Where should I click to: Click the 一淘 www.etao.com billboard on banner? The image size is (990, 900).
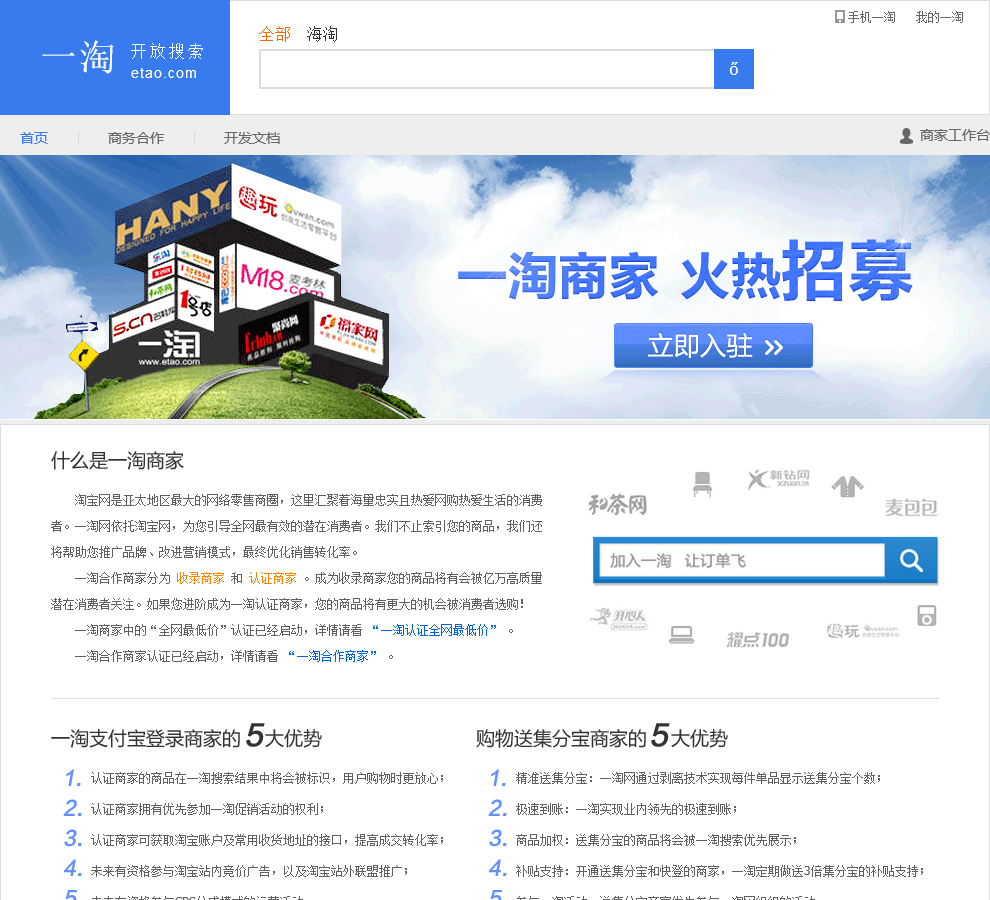point(169,347)
